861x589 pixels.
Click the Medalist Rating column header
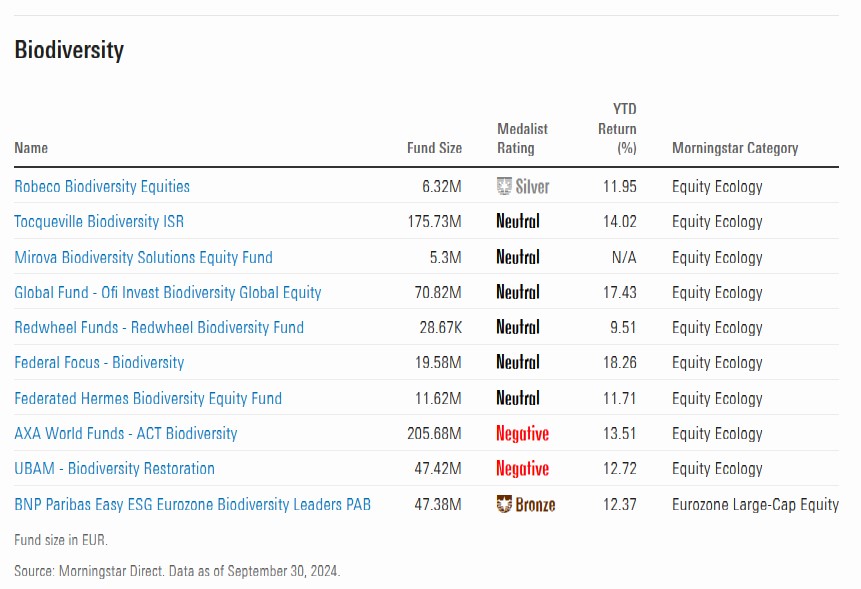tap(522, 138)
